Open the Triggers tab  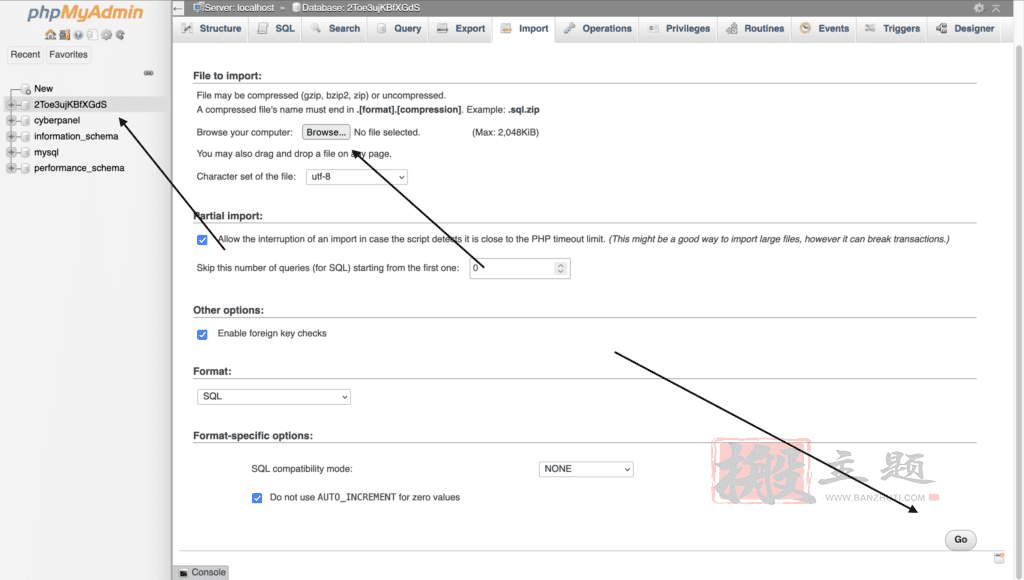pos(891,29)
